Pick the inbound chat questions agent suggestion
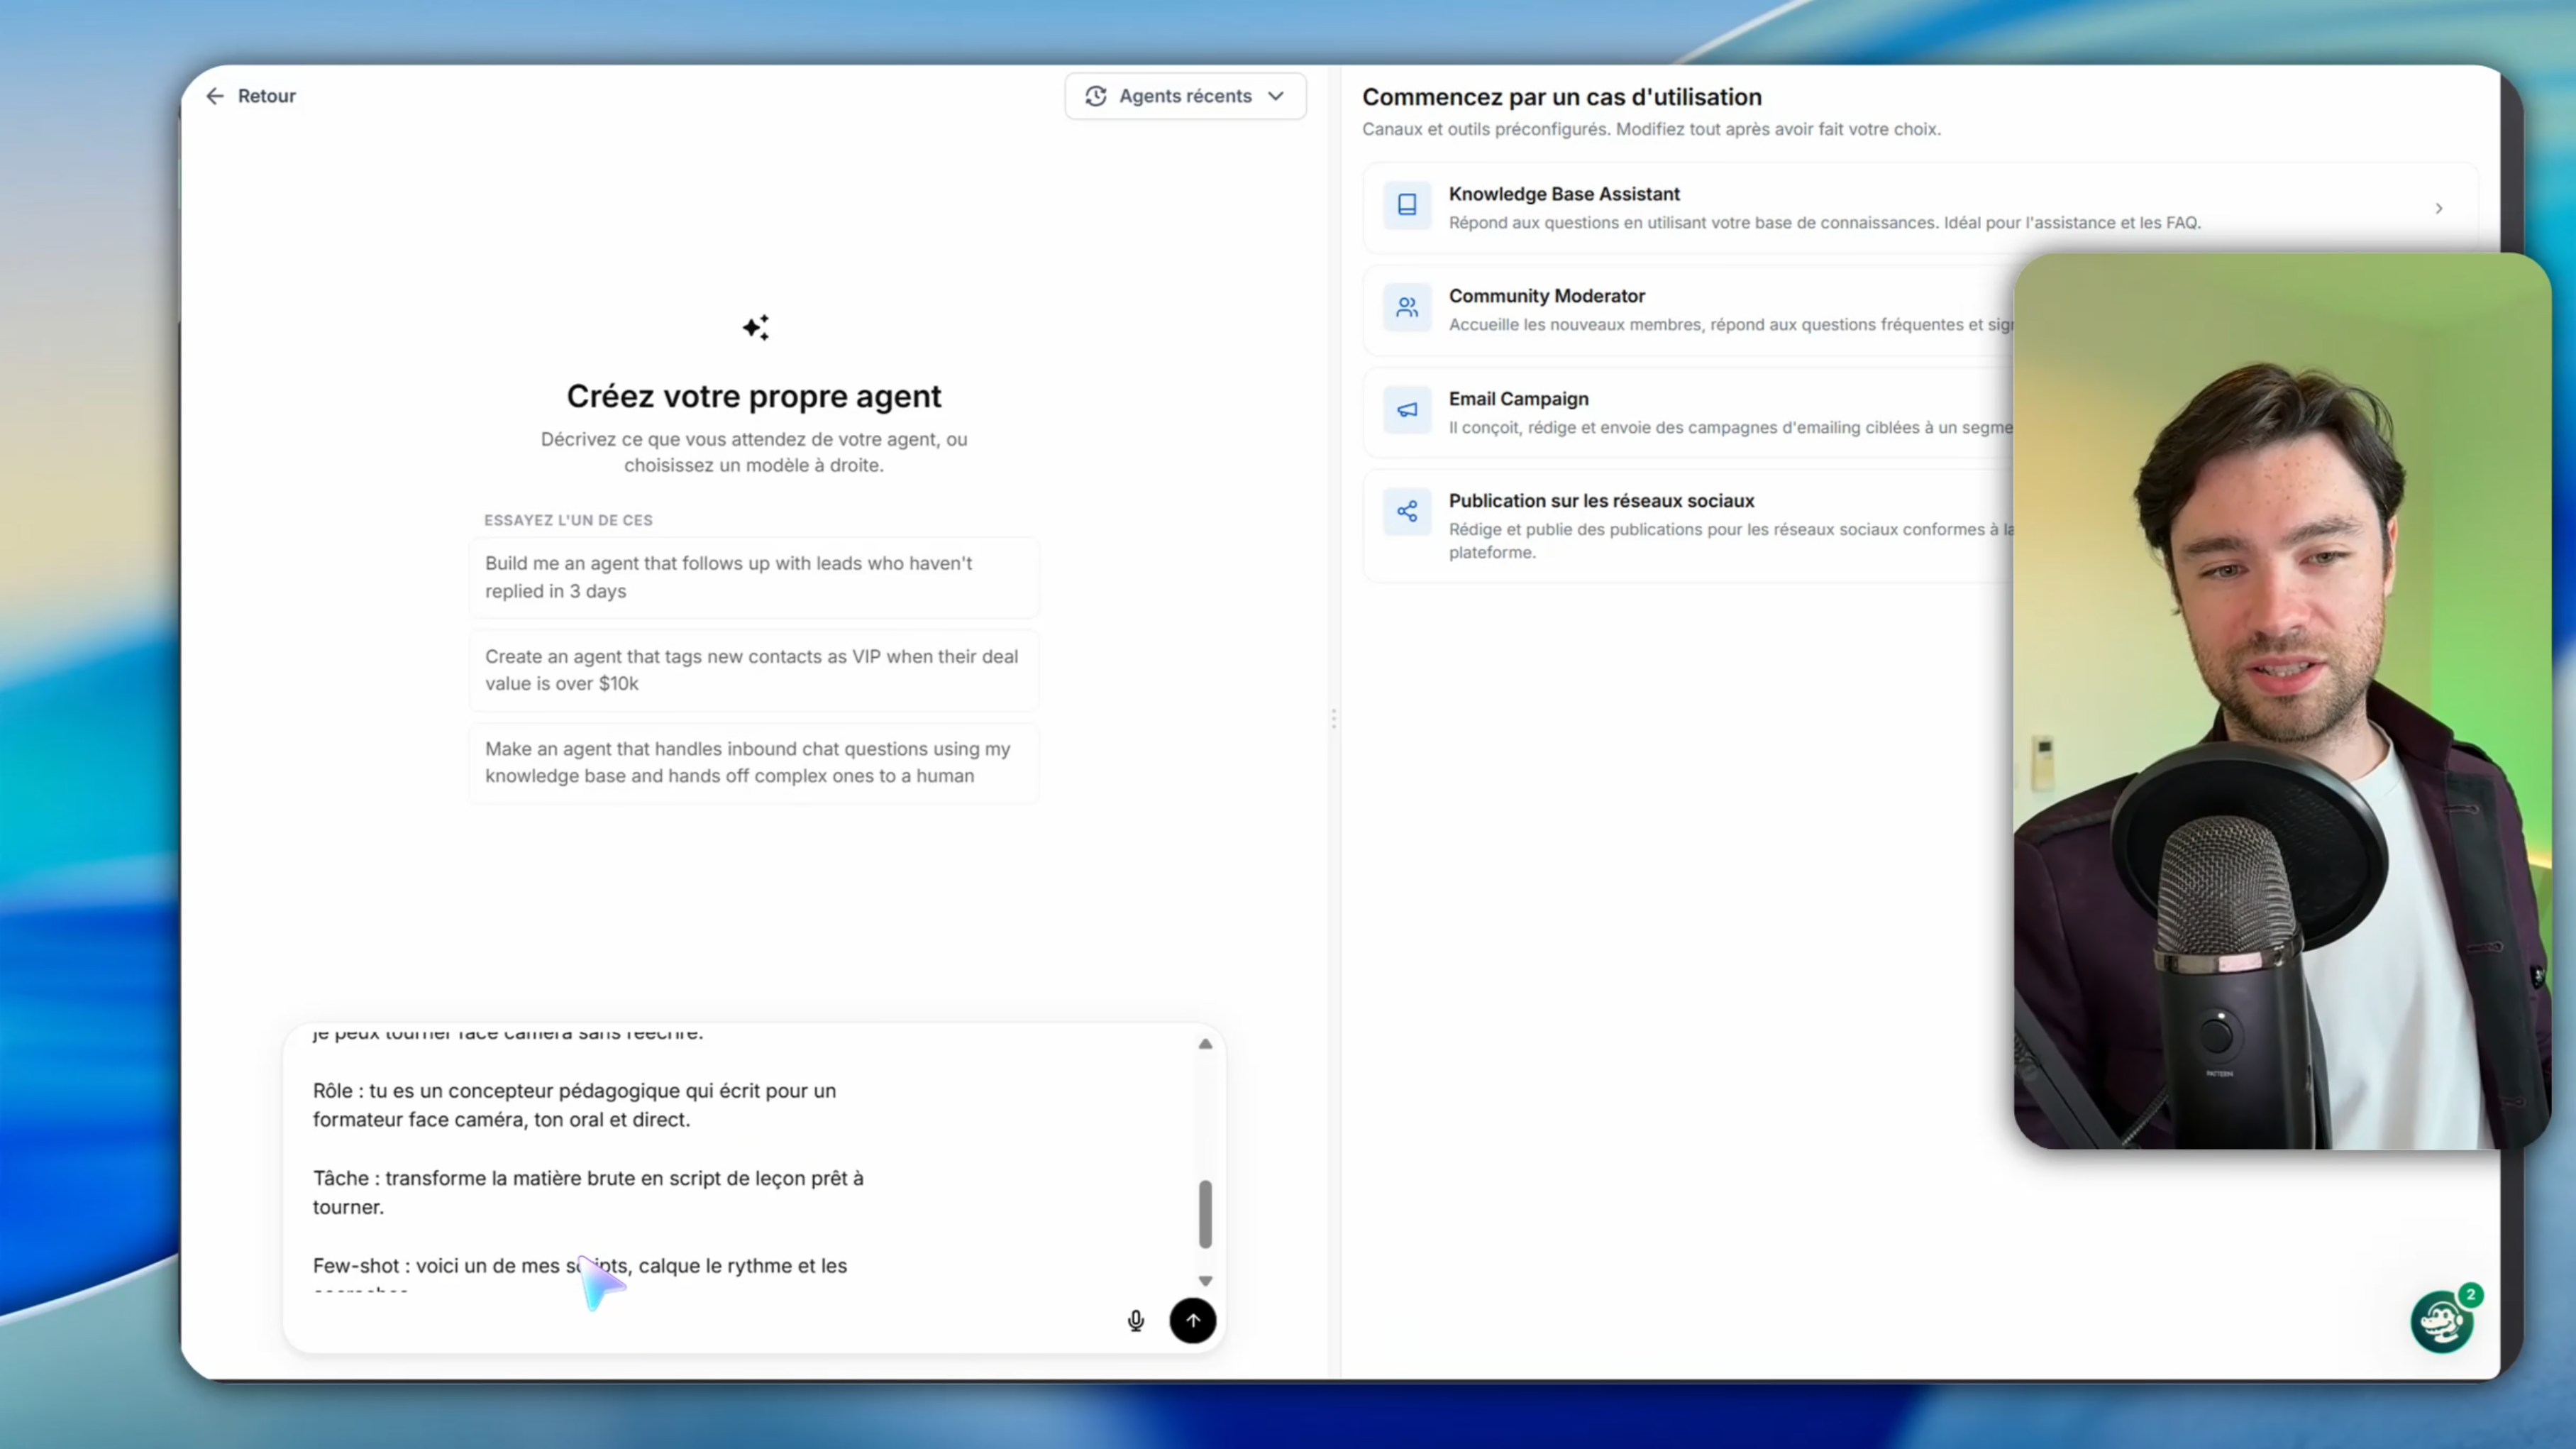 (754, 762)
